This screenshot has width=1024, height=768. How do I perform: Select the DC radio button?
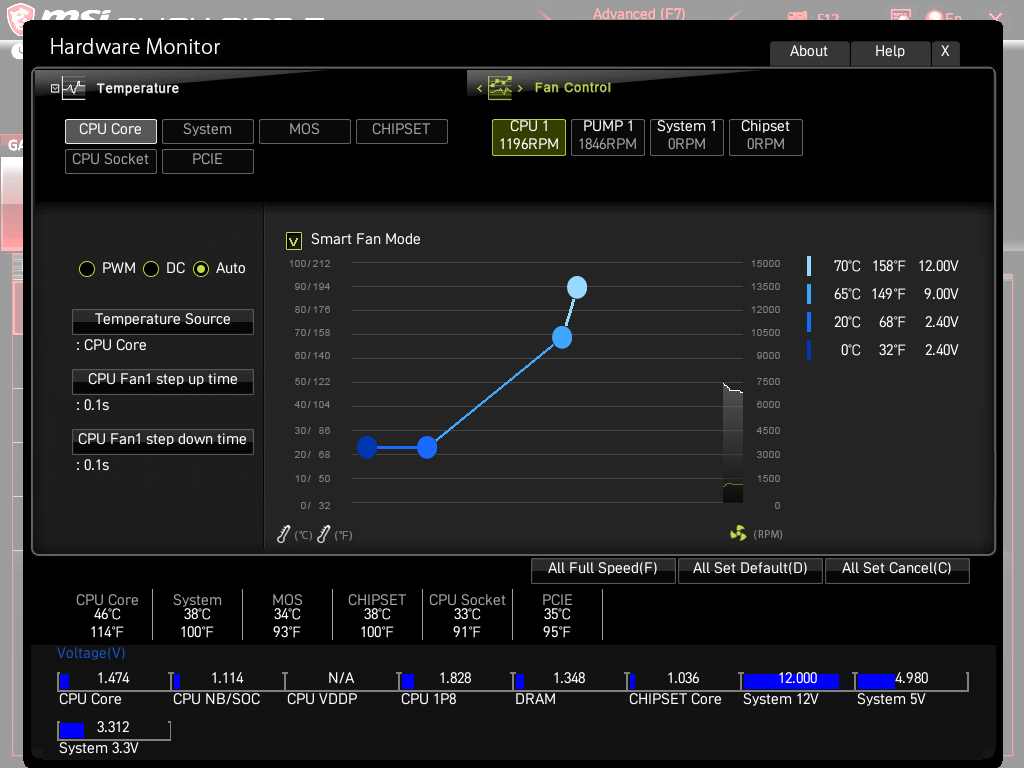(151, 269)
